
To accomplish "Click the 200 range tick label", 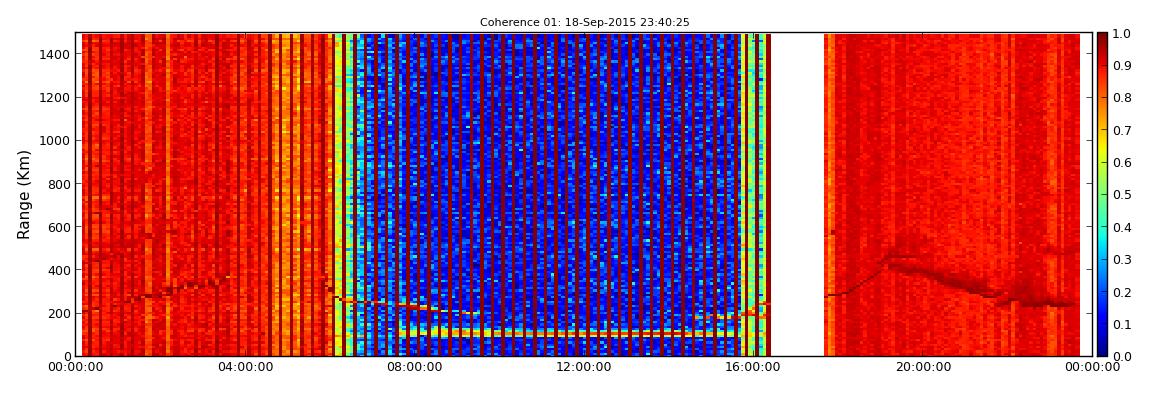I will pyautogui.click(x=59, y=313).
